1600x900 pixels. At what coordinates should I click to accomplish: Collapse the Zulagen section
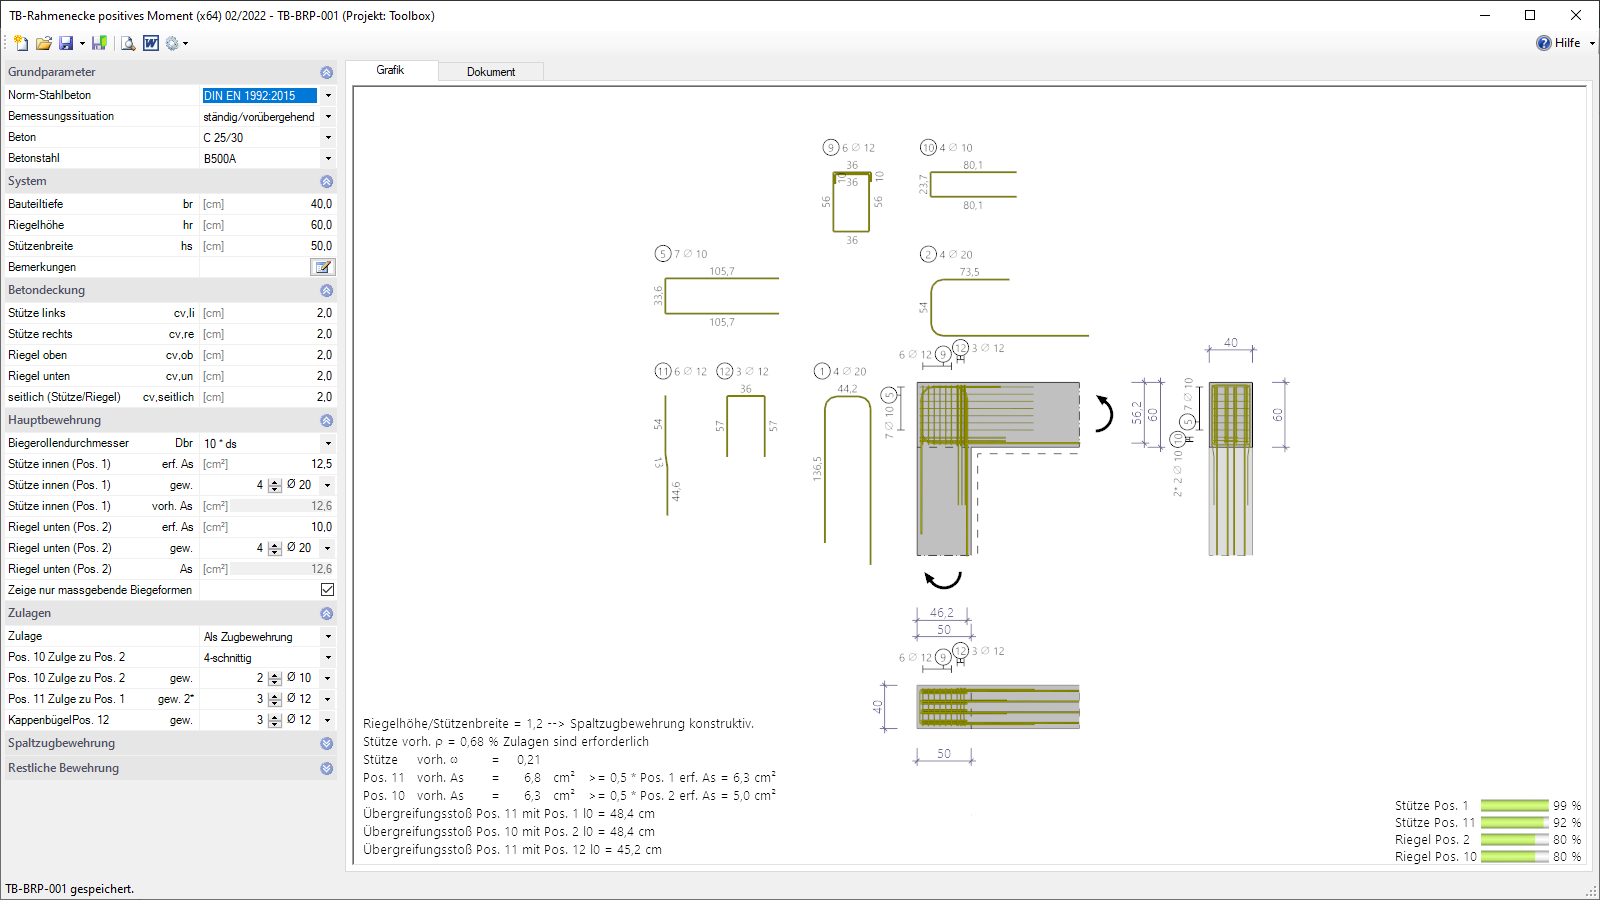point(326,613)
